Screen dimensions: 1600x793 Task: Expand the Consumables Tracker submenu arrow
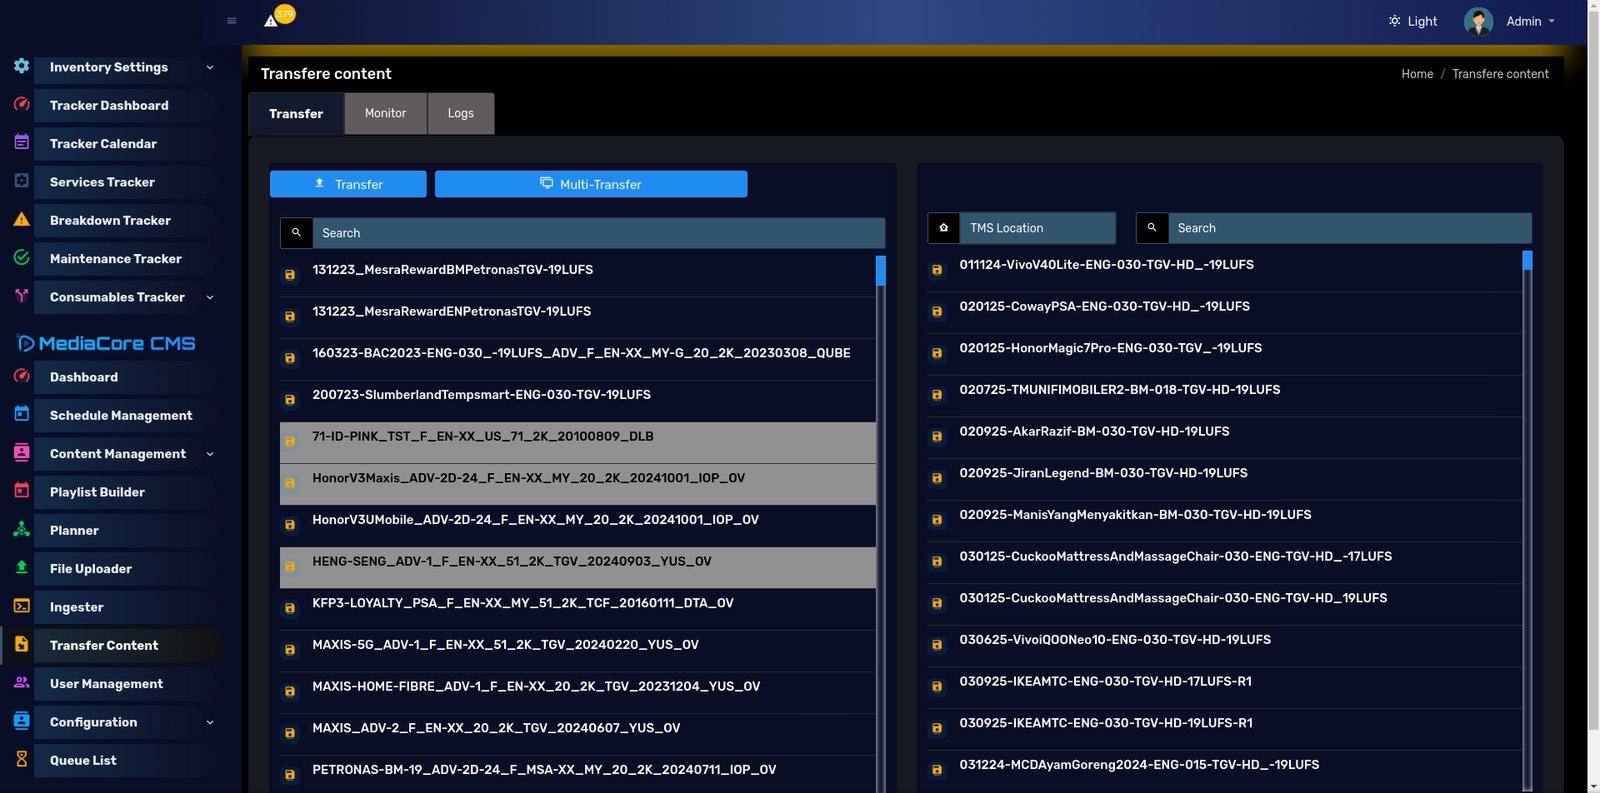coord(210,297)
